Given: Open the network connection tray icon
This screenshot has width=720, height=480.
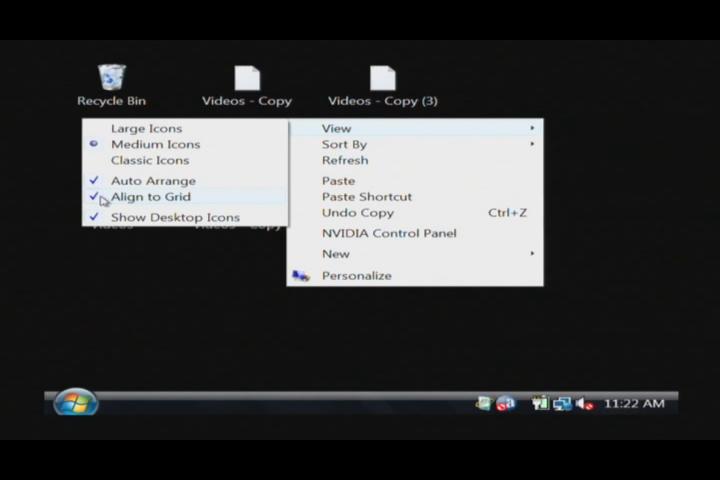Looking at the screenshot, I should [562, 404].
